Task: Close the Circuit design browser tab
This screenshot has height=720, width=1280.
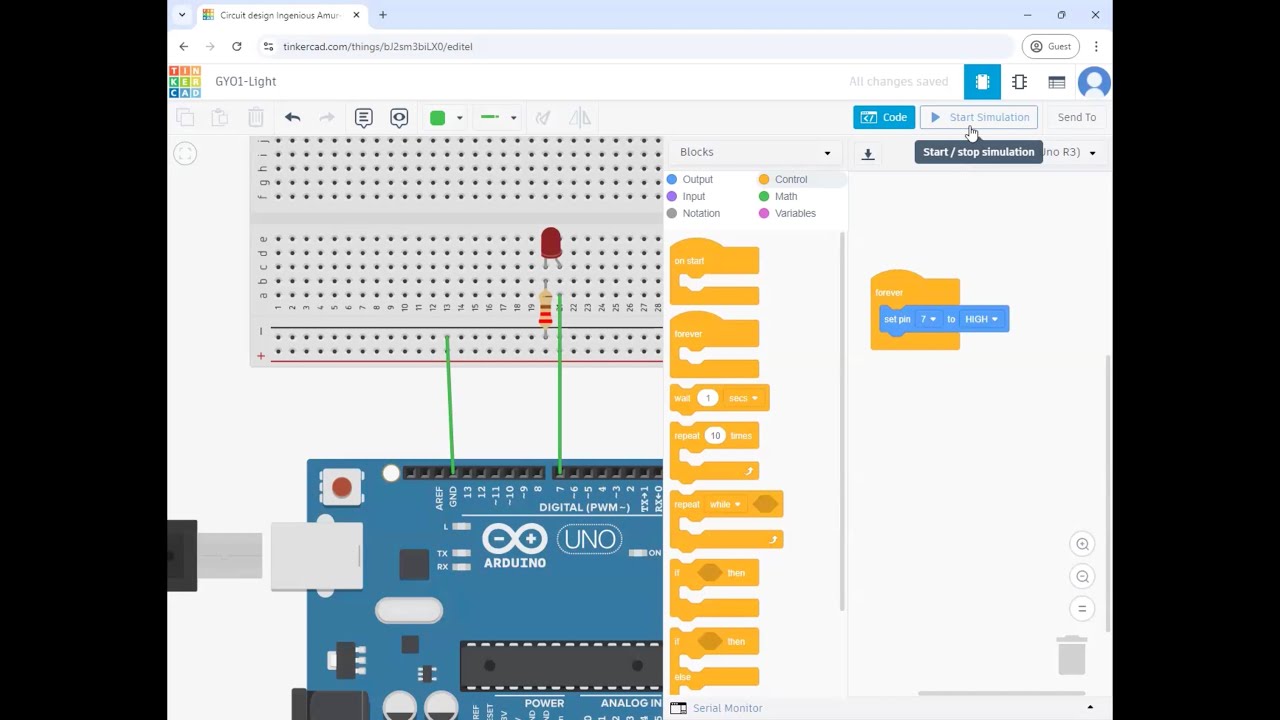Action: (x=356, y=15)
